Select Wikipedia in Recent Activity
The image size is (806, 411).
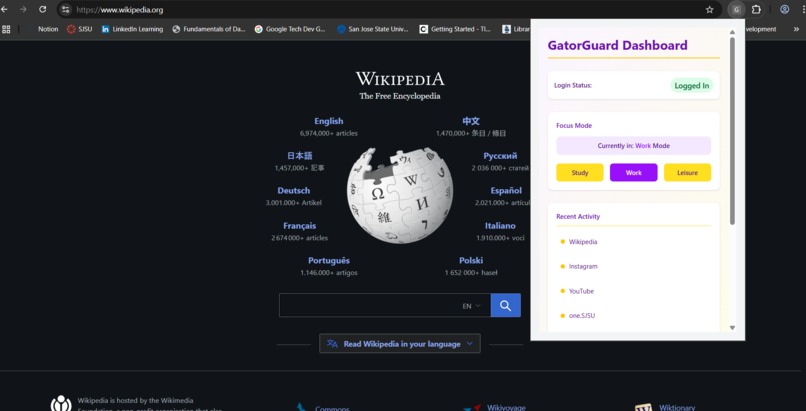(583, 241)
